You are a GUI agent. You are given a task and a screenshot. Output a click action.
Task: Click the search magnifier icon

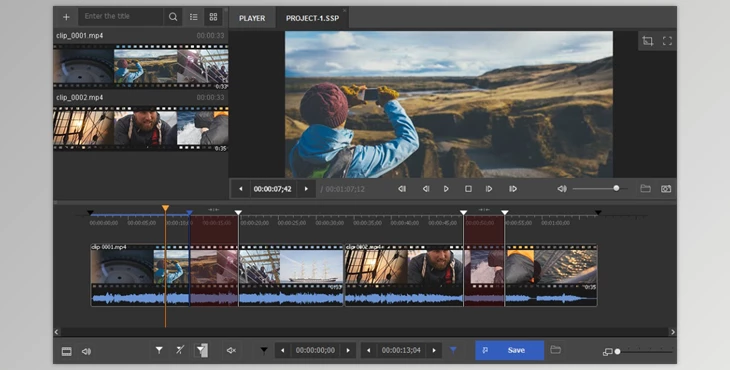click(173, 17)
